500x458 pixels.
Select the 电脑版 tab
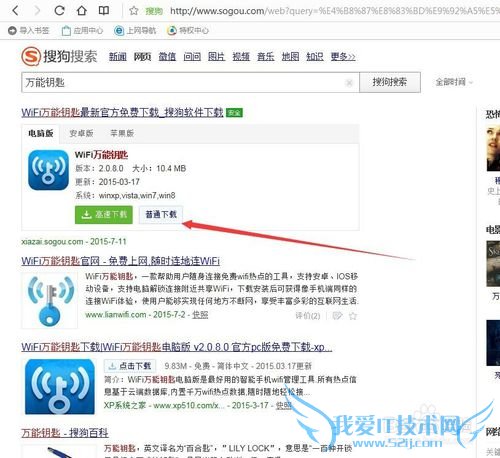[x=41, y=133]
